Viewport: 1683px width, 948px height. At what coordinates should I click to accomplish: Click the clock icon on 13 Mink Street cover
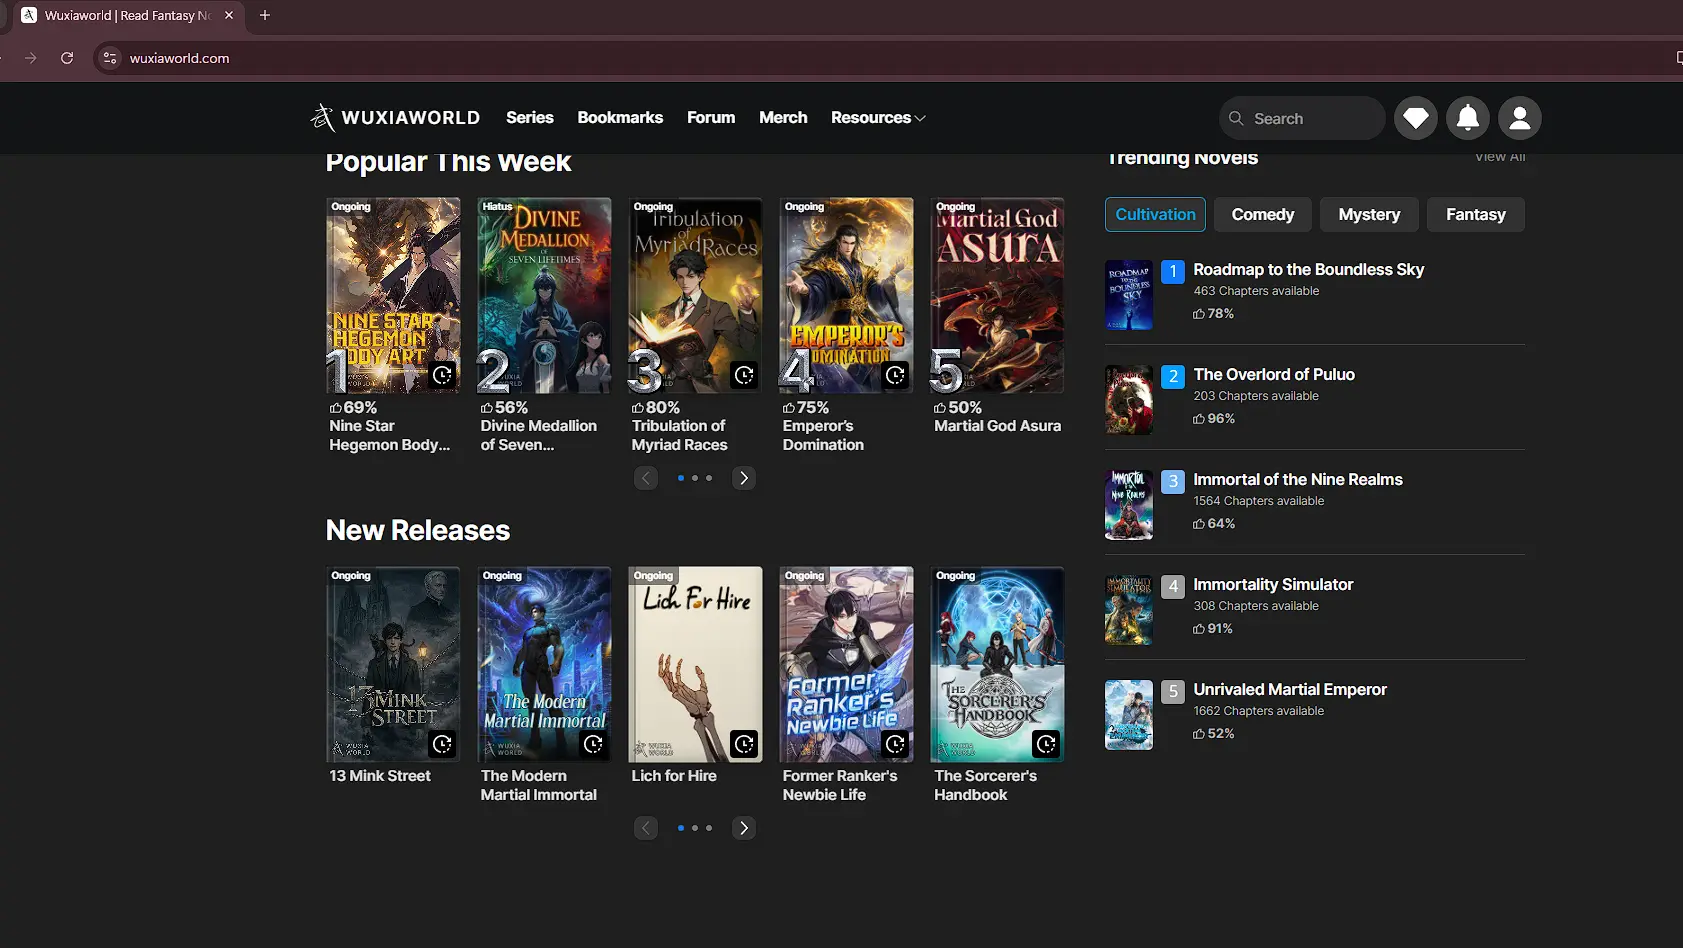tap(442, 744)
